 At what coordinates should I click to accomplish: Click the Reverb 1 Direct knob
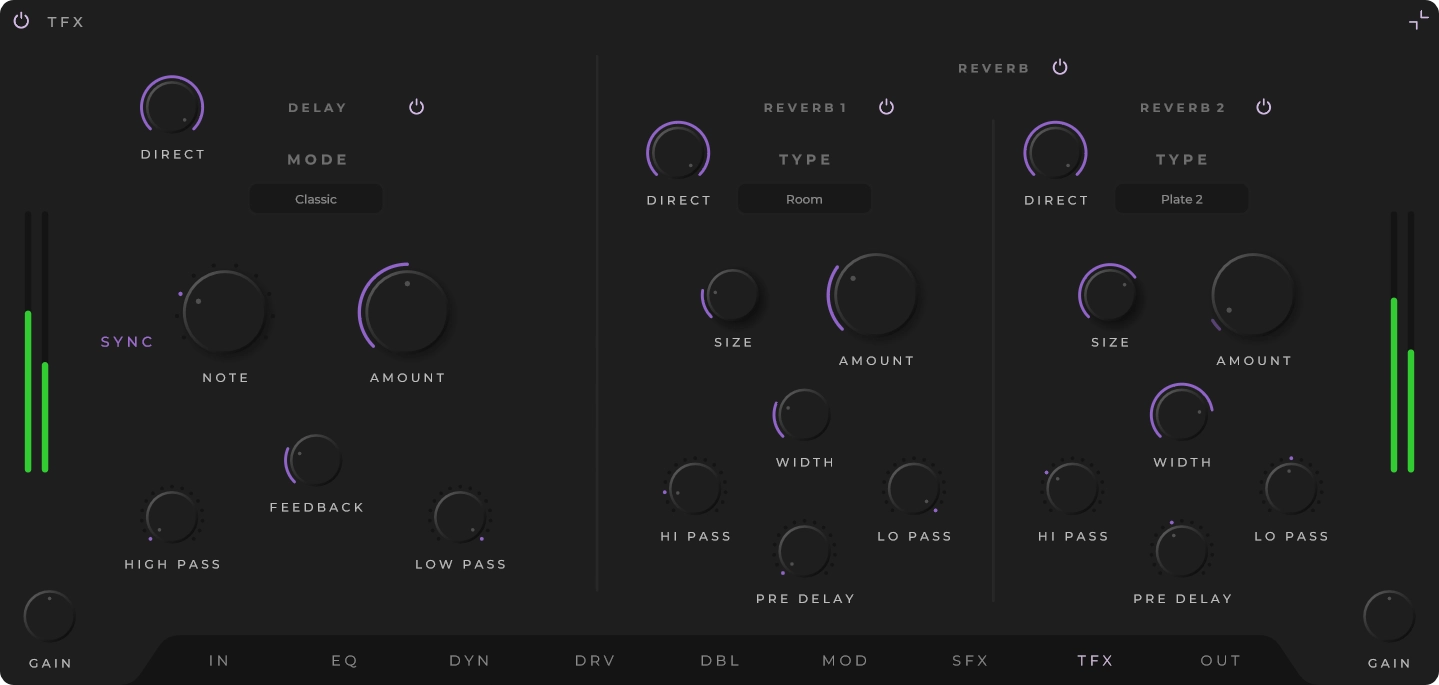[x=678, y=153]
